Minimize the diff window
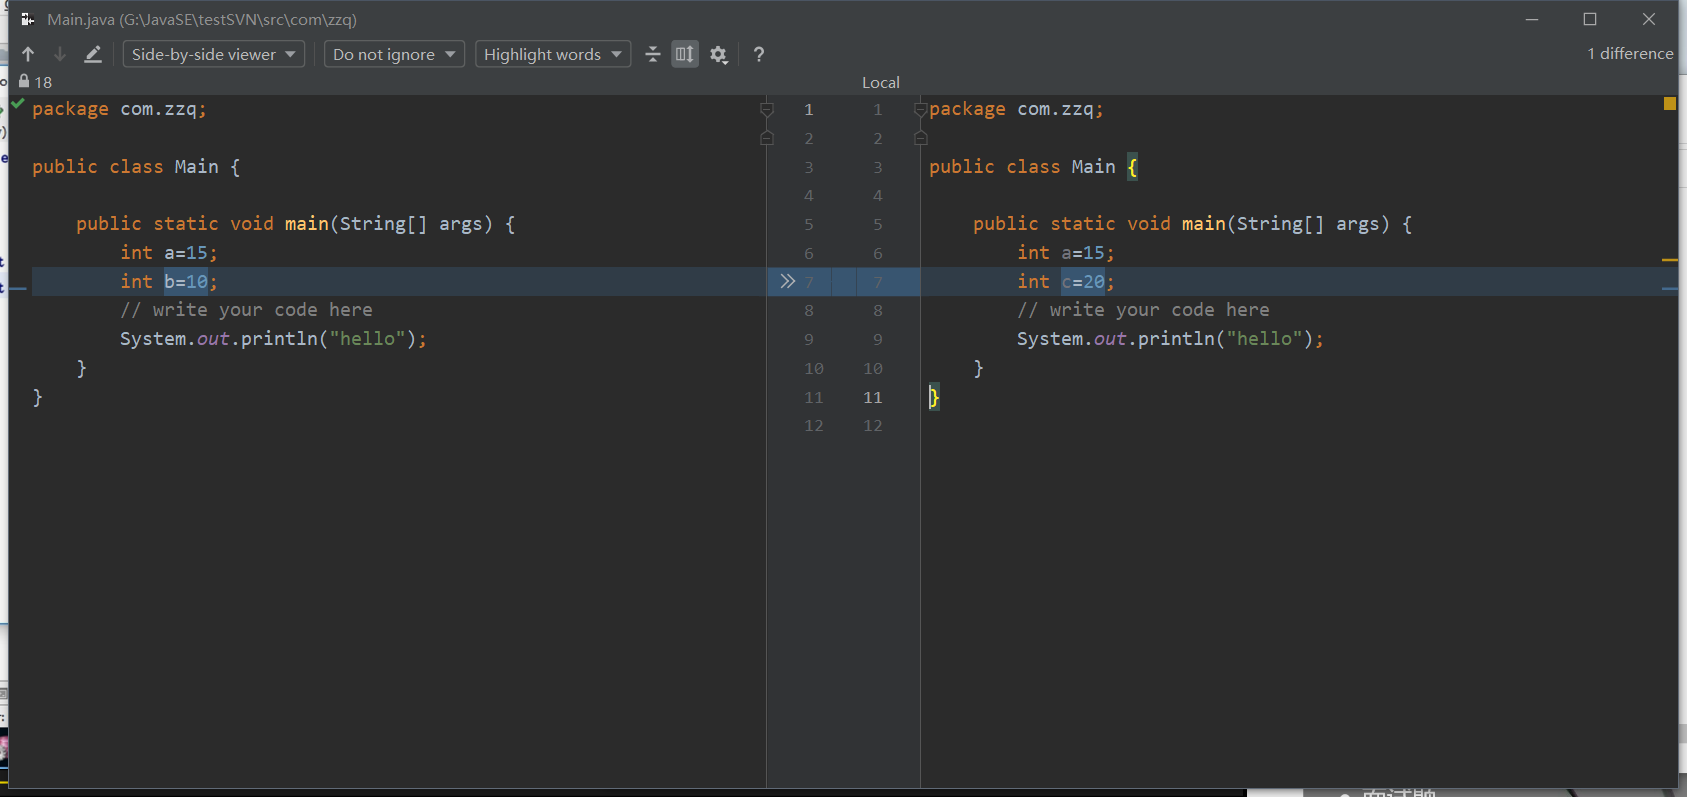The width and height of the screenshot is (1687, 797). coord(1532,19)
